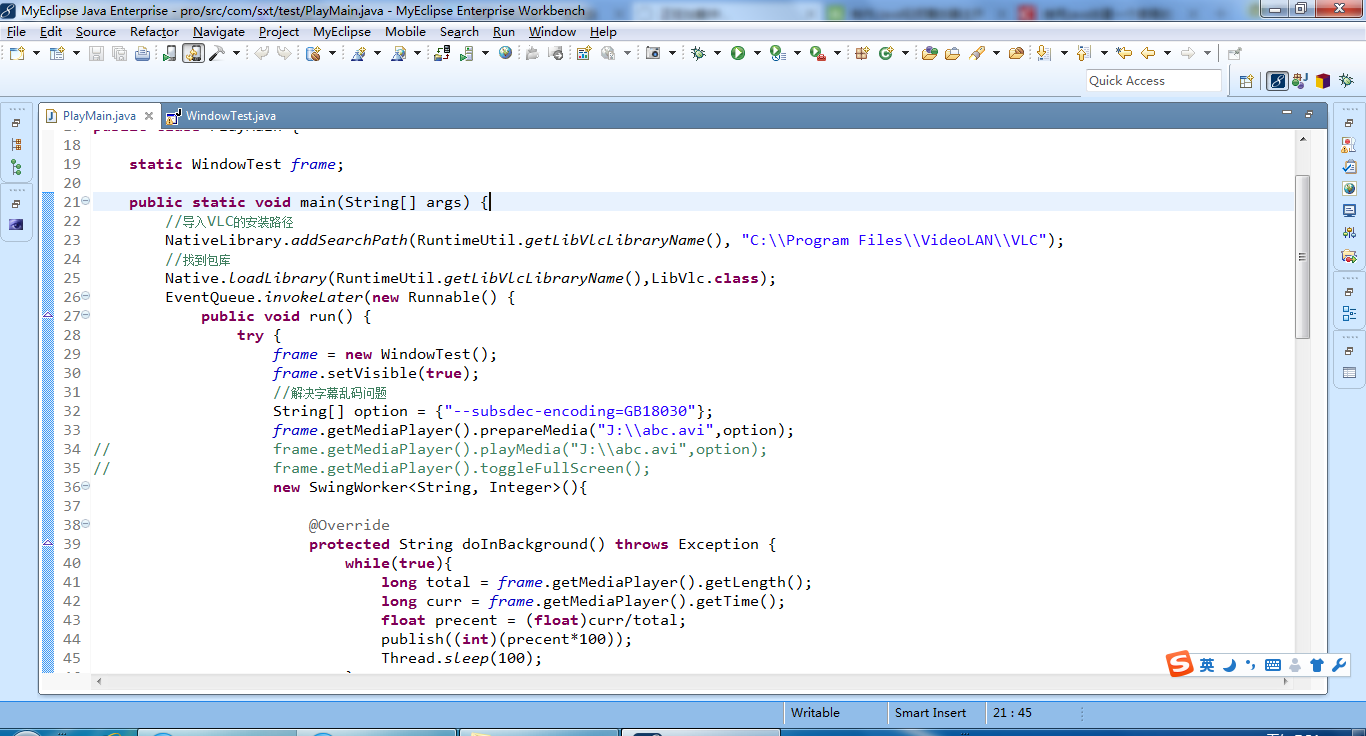Click the New Java Class green icon
This screenshot has height=736, width=1366.
pos(886,53)
